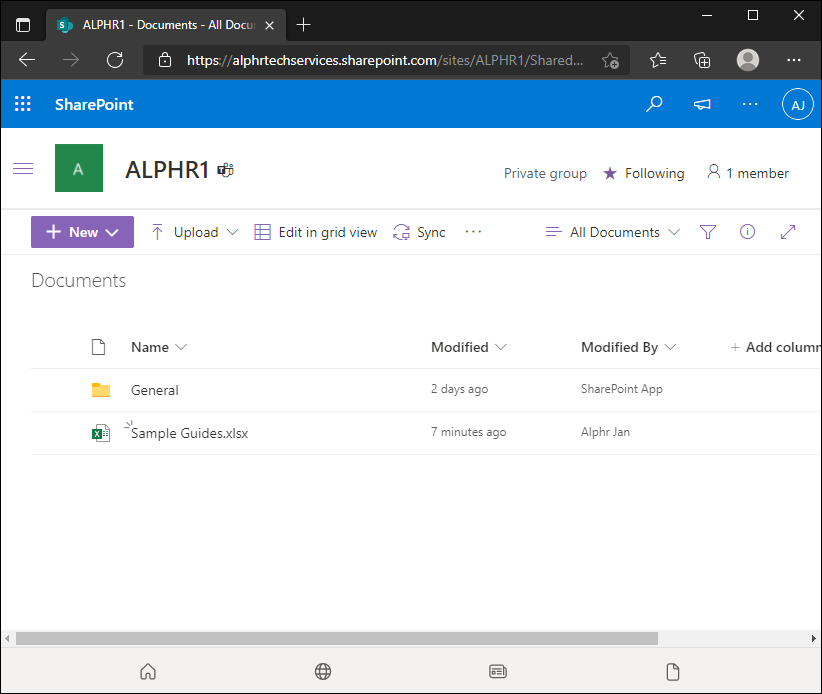
Task: Click the bottom bar file icon
Action: 673,671
